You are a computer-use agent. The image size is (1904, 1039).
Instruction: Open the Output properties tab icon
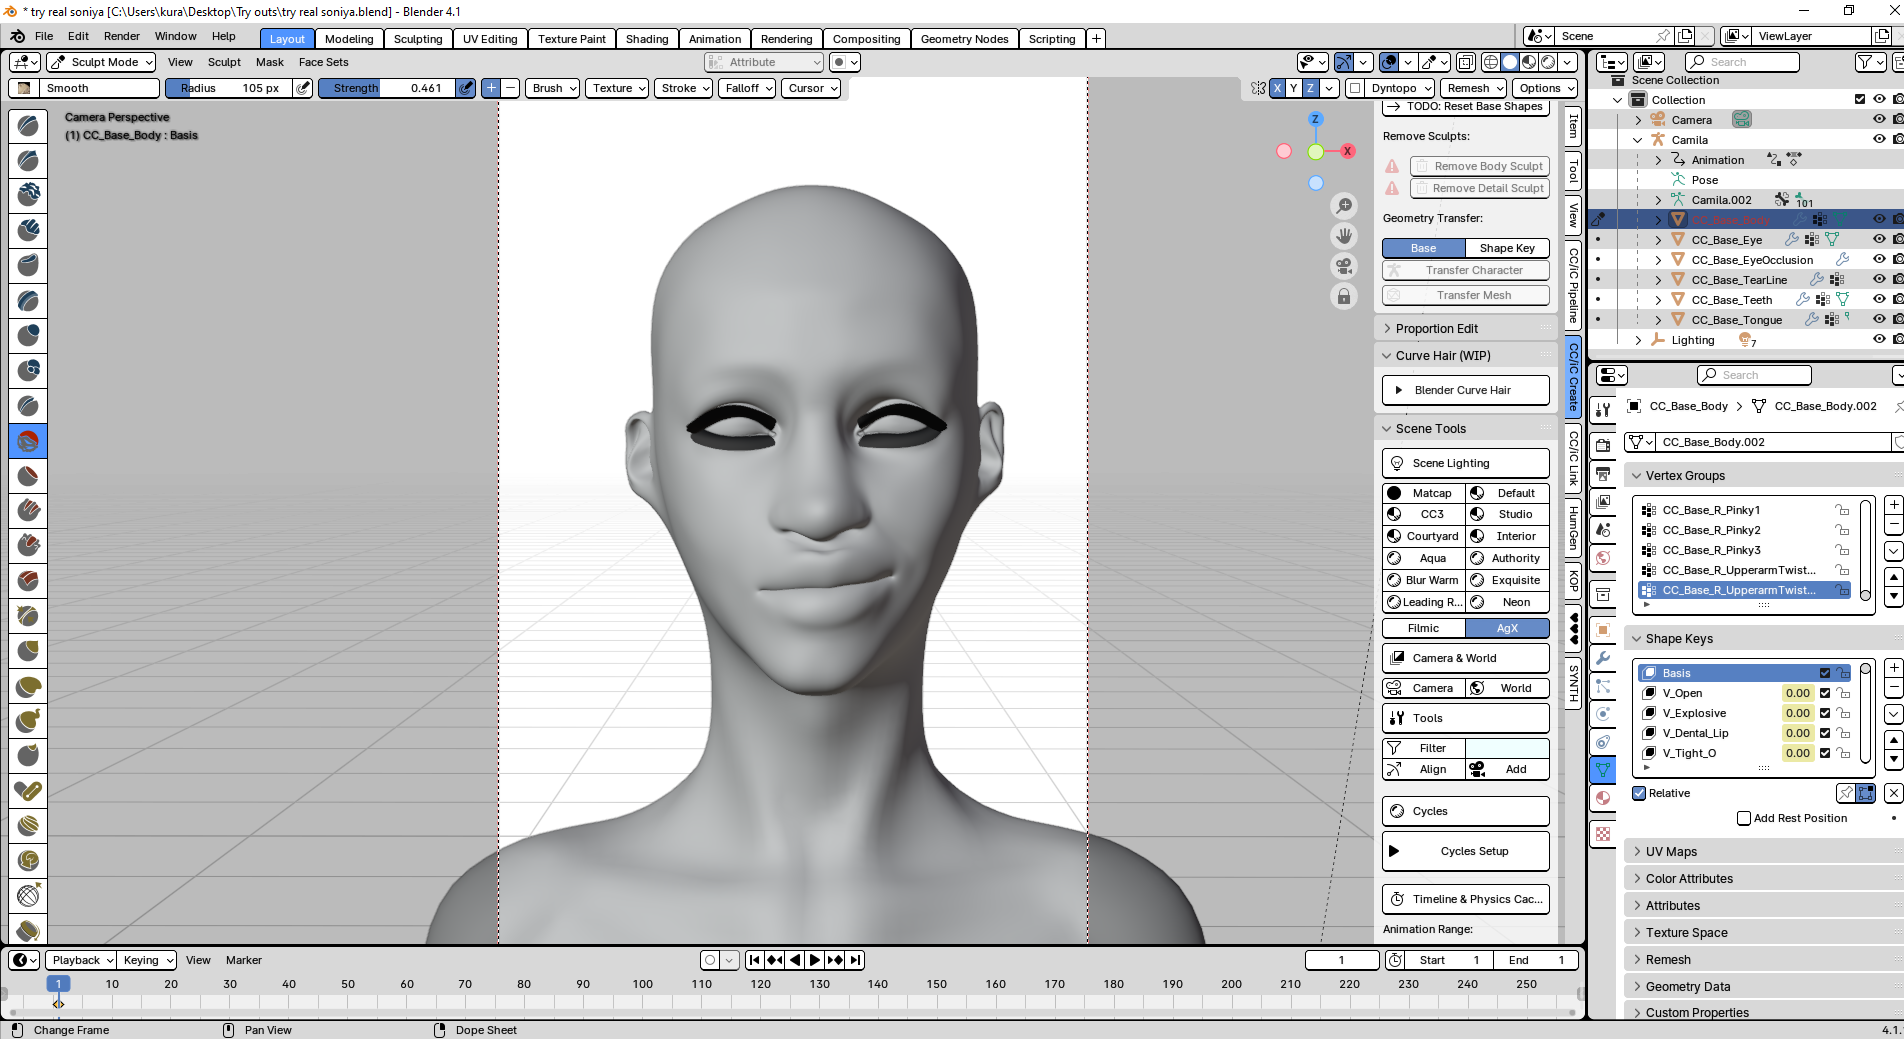1603,473
